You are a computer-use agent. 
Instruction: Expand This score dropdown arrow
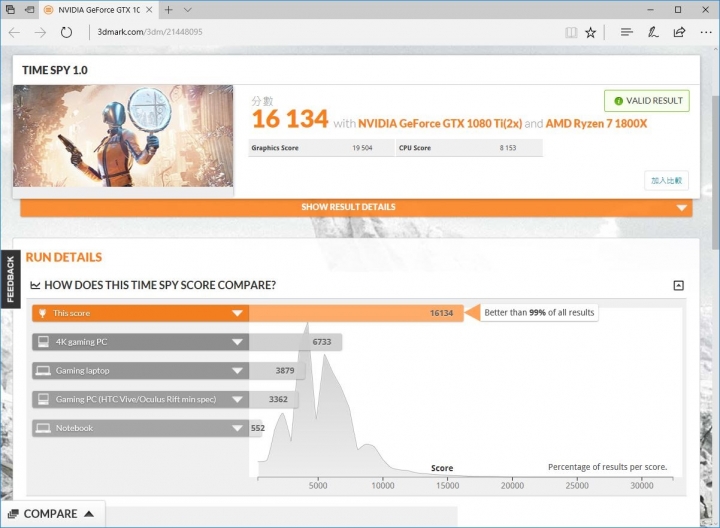pyautogui.click(x=237, y=313)
